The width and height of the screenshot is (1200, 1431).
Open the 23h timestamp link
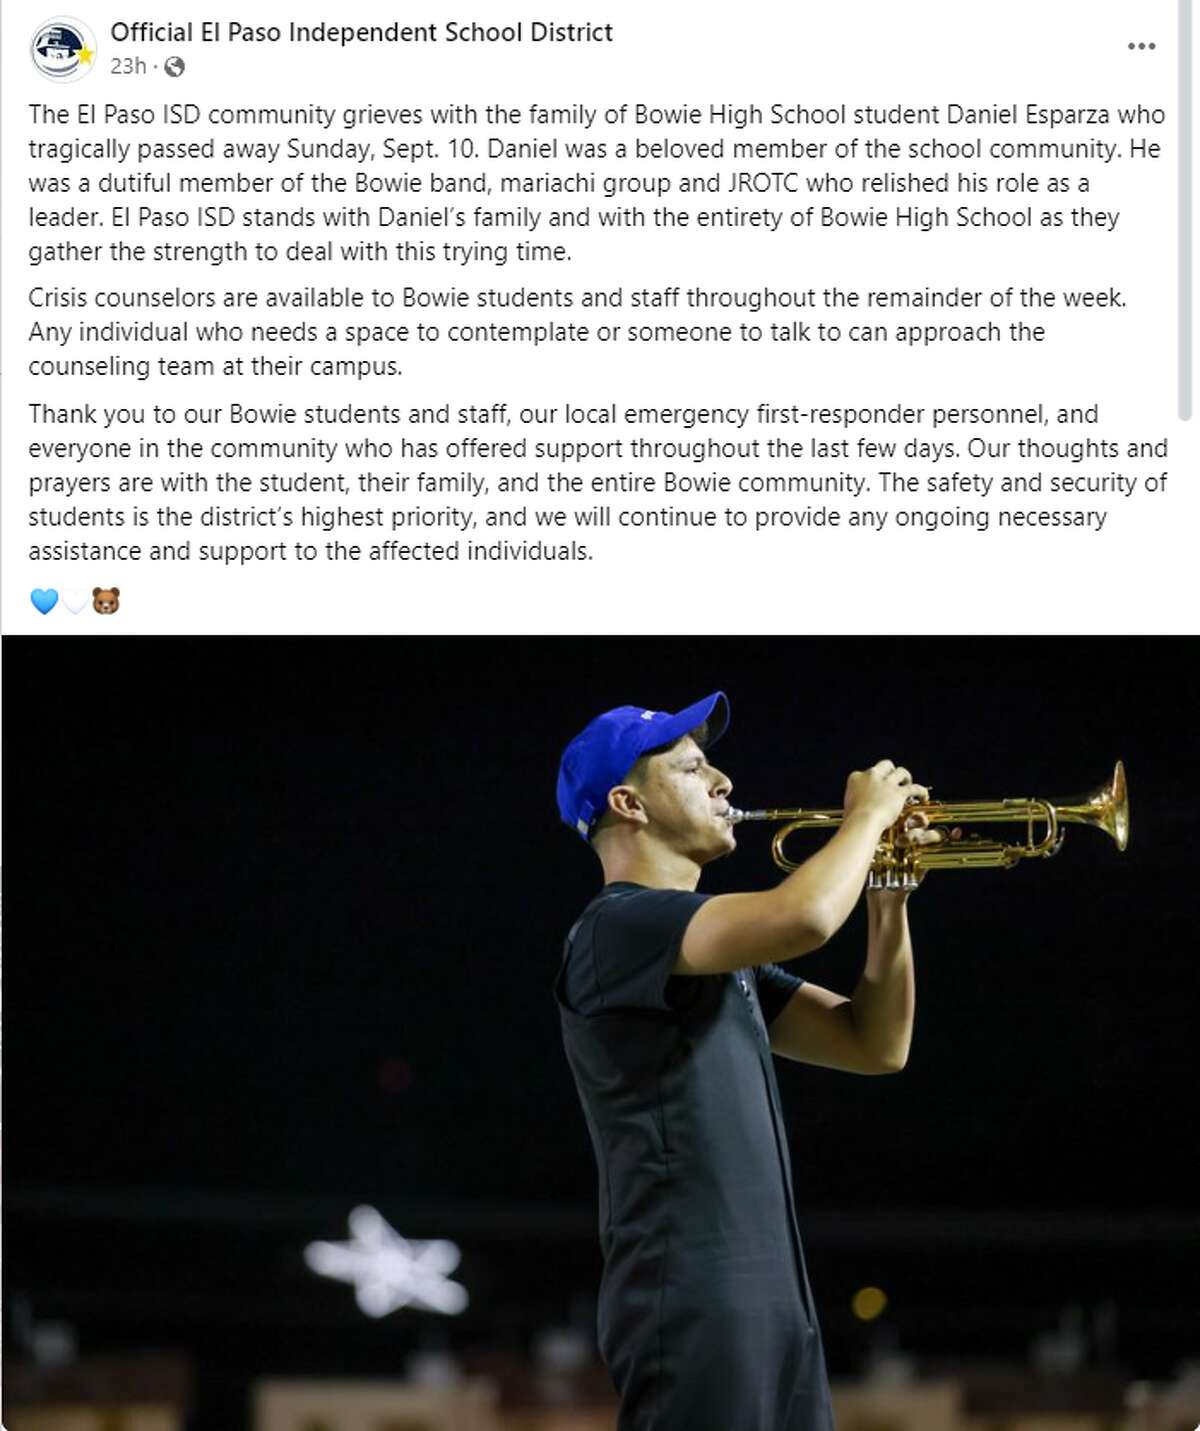point(128,66)
